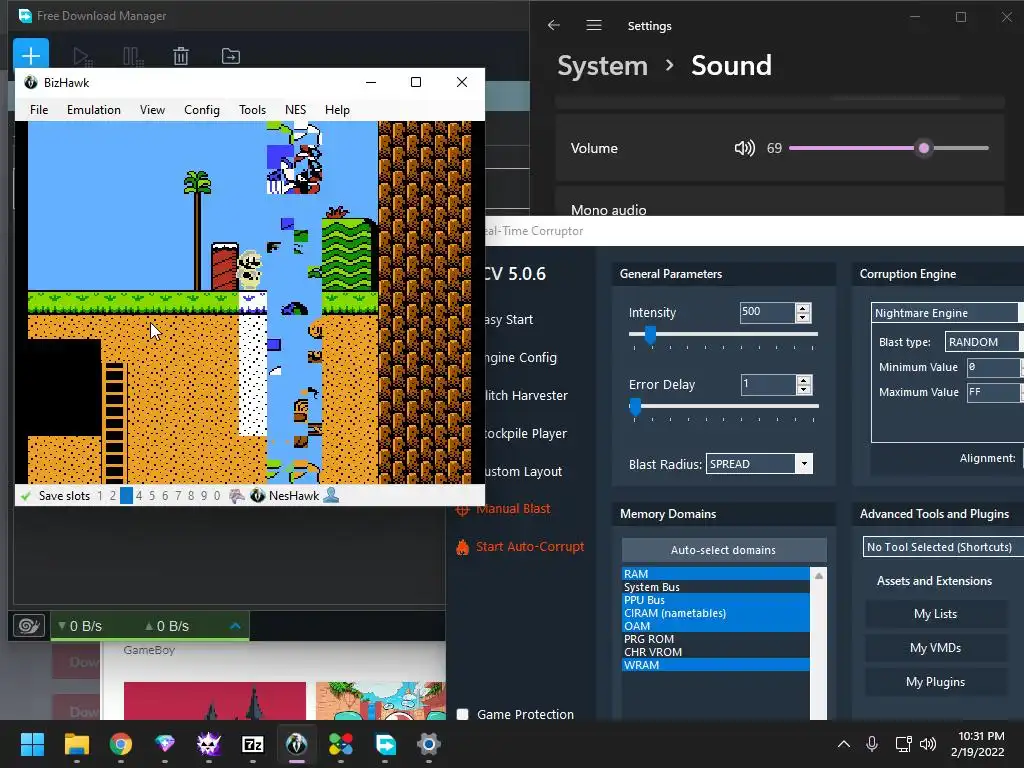The image size is (1024, 768).
Task: Decrease Error Delay using the stepper down arrow
Action: click(x=804, y=390)
